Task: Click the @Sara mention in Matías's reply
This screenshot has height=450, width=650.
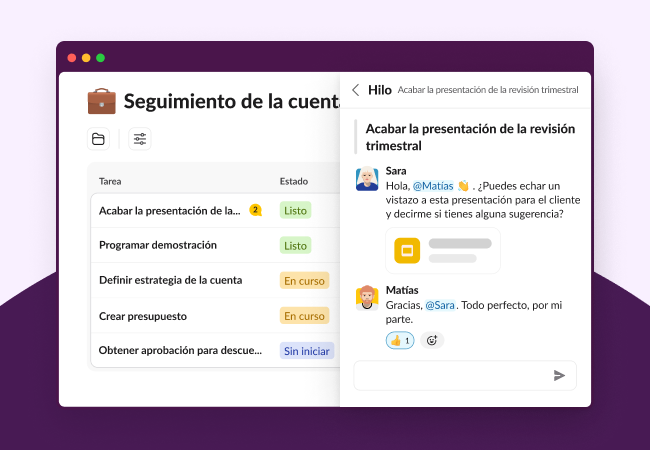Action: click(440, 305)
